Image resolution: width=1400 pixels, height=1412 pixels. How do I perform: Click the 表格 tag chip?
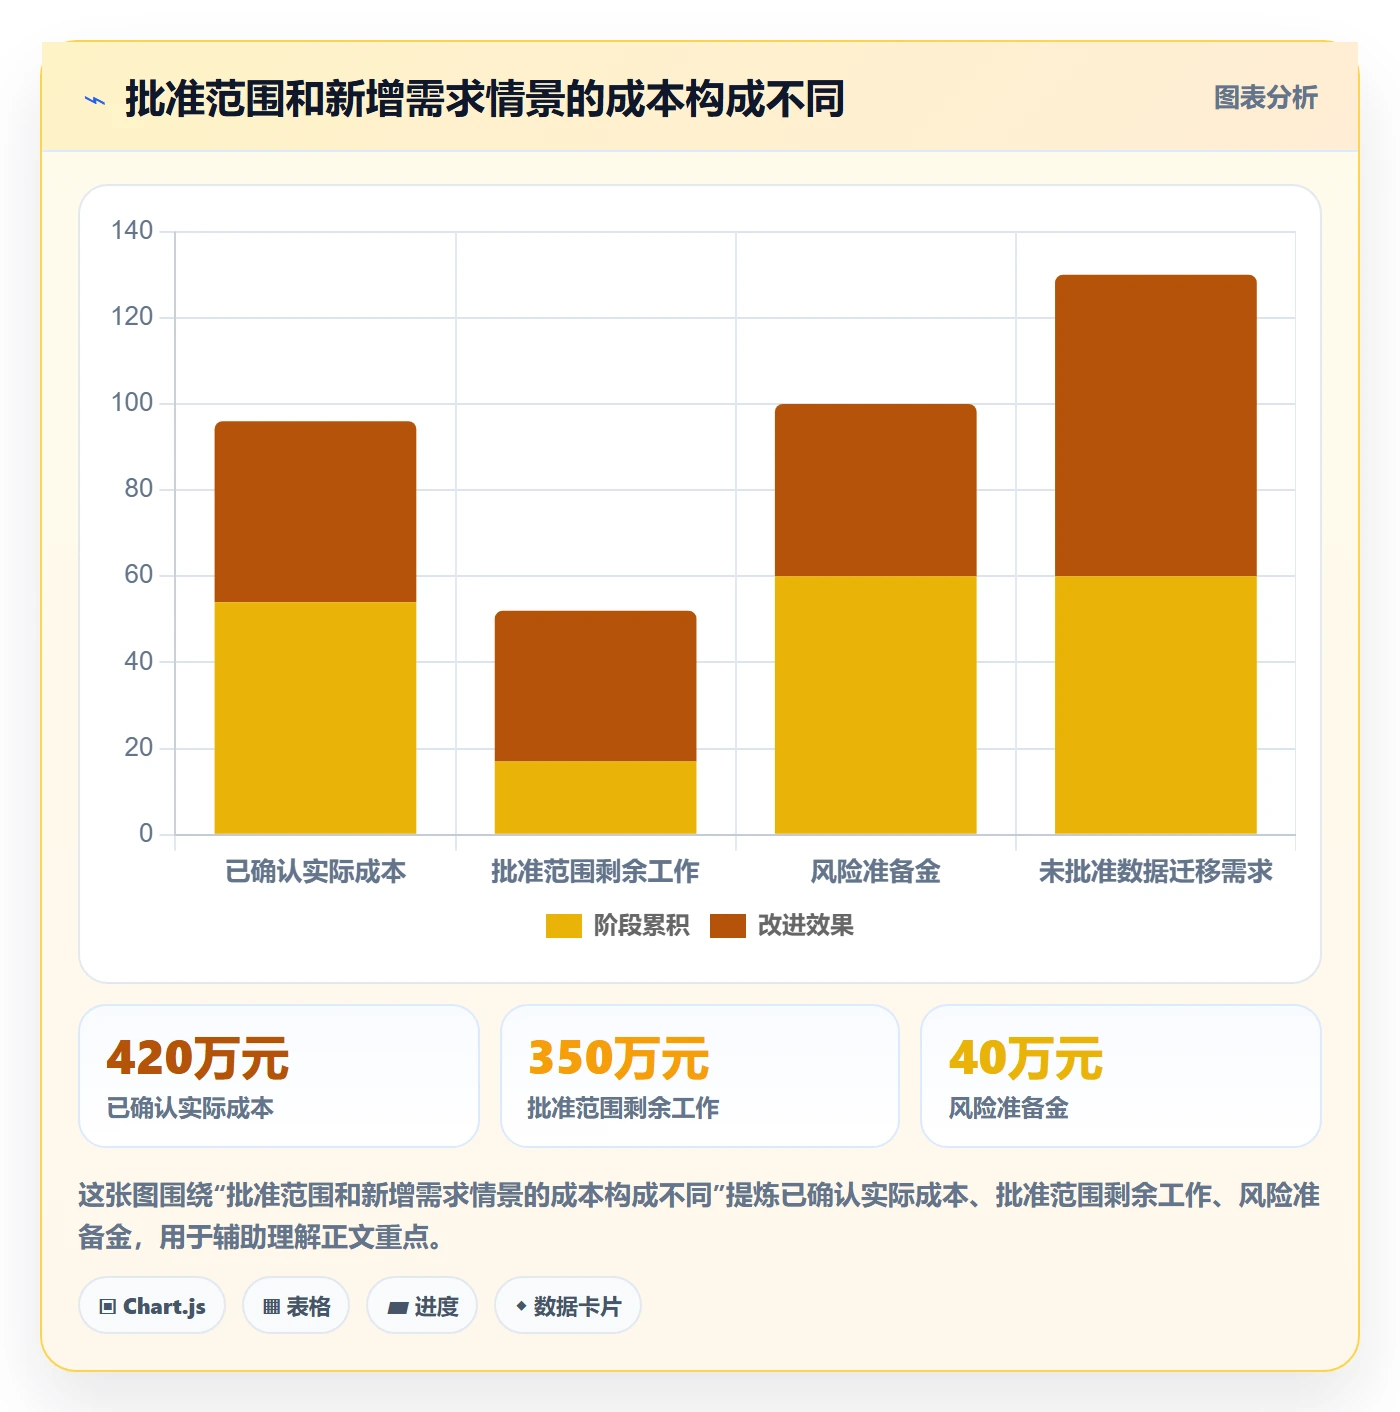pos(296,1306)
